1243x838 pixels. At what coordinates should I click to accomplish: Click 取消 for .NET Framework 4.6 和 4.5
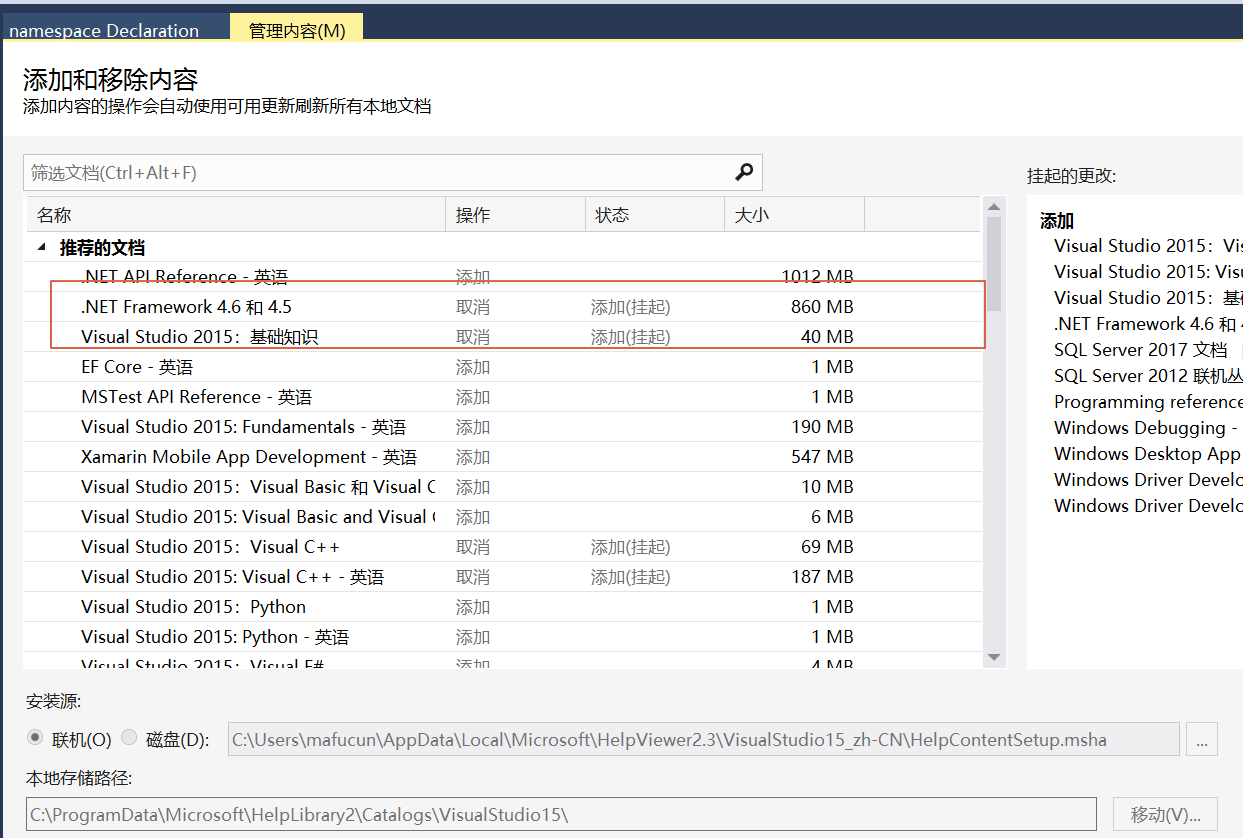(x=473, y=307)
